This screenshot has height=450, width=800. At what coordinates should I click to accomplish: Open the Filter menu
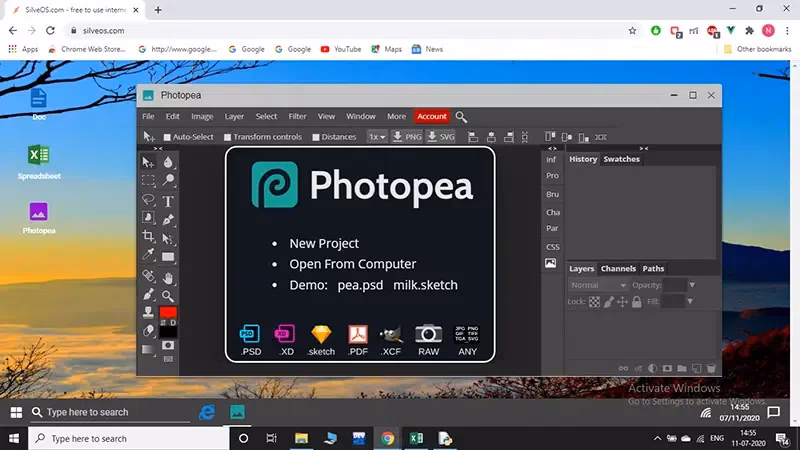297,117
